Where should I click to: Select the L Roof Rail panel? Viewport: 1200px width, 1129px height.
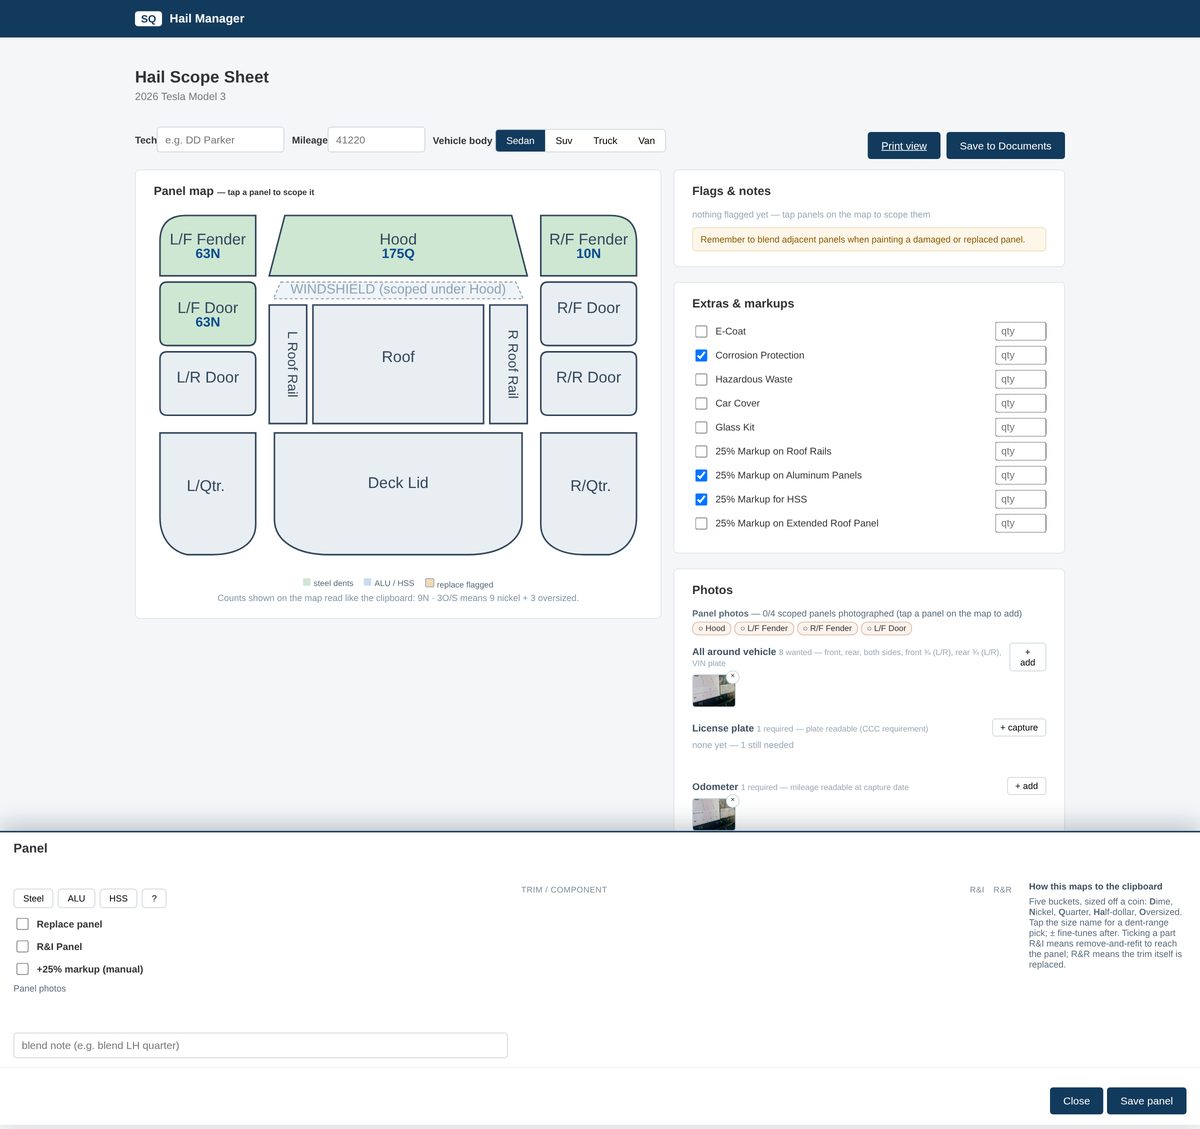(288, 364)
